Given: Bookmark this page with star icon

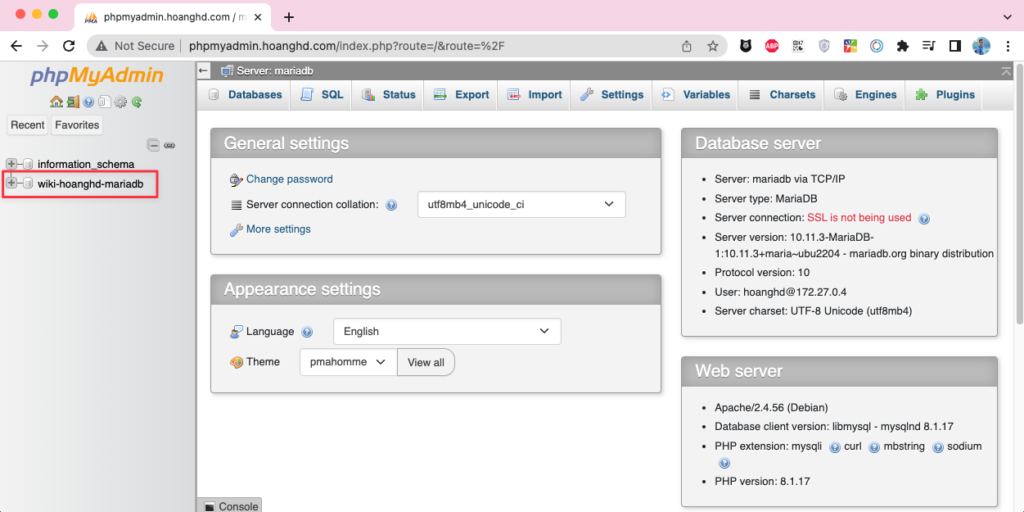Looking at the screenshot, I should [712, 46].
